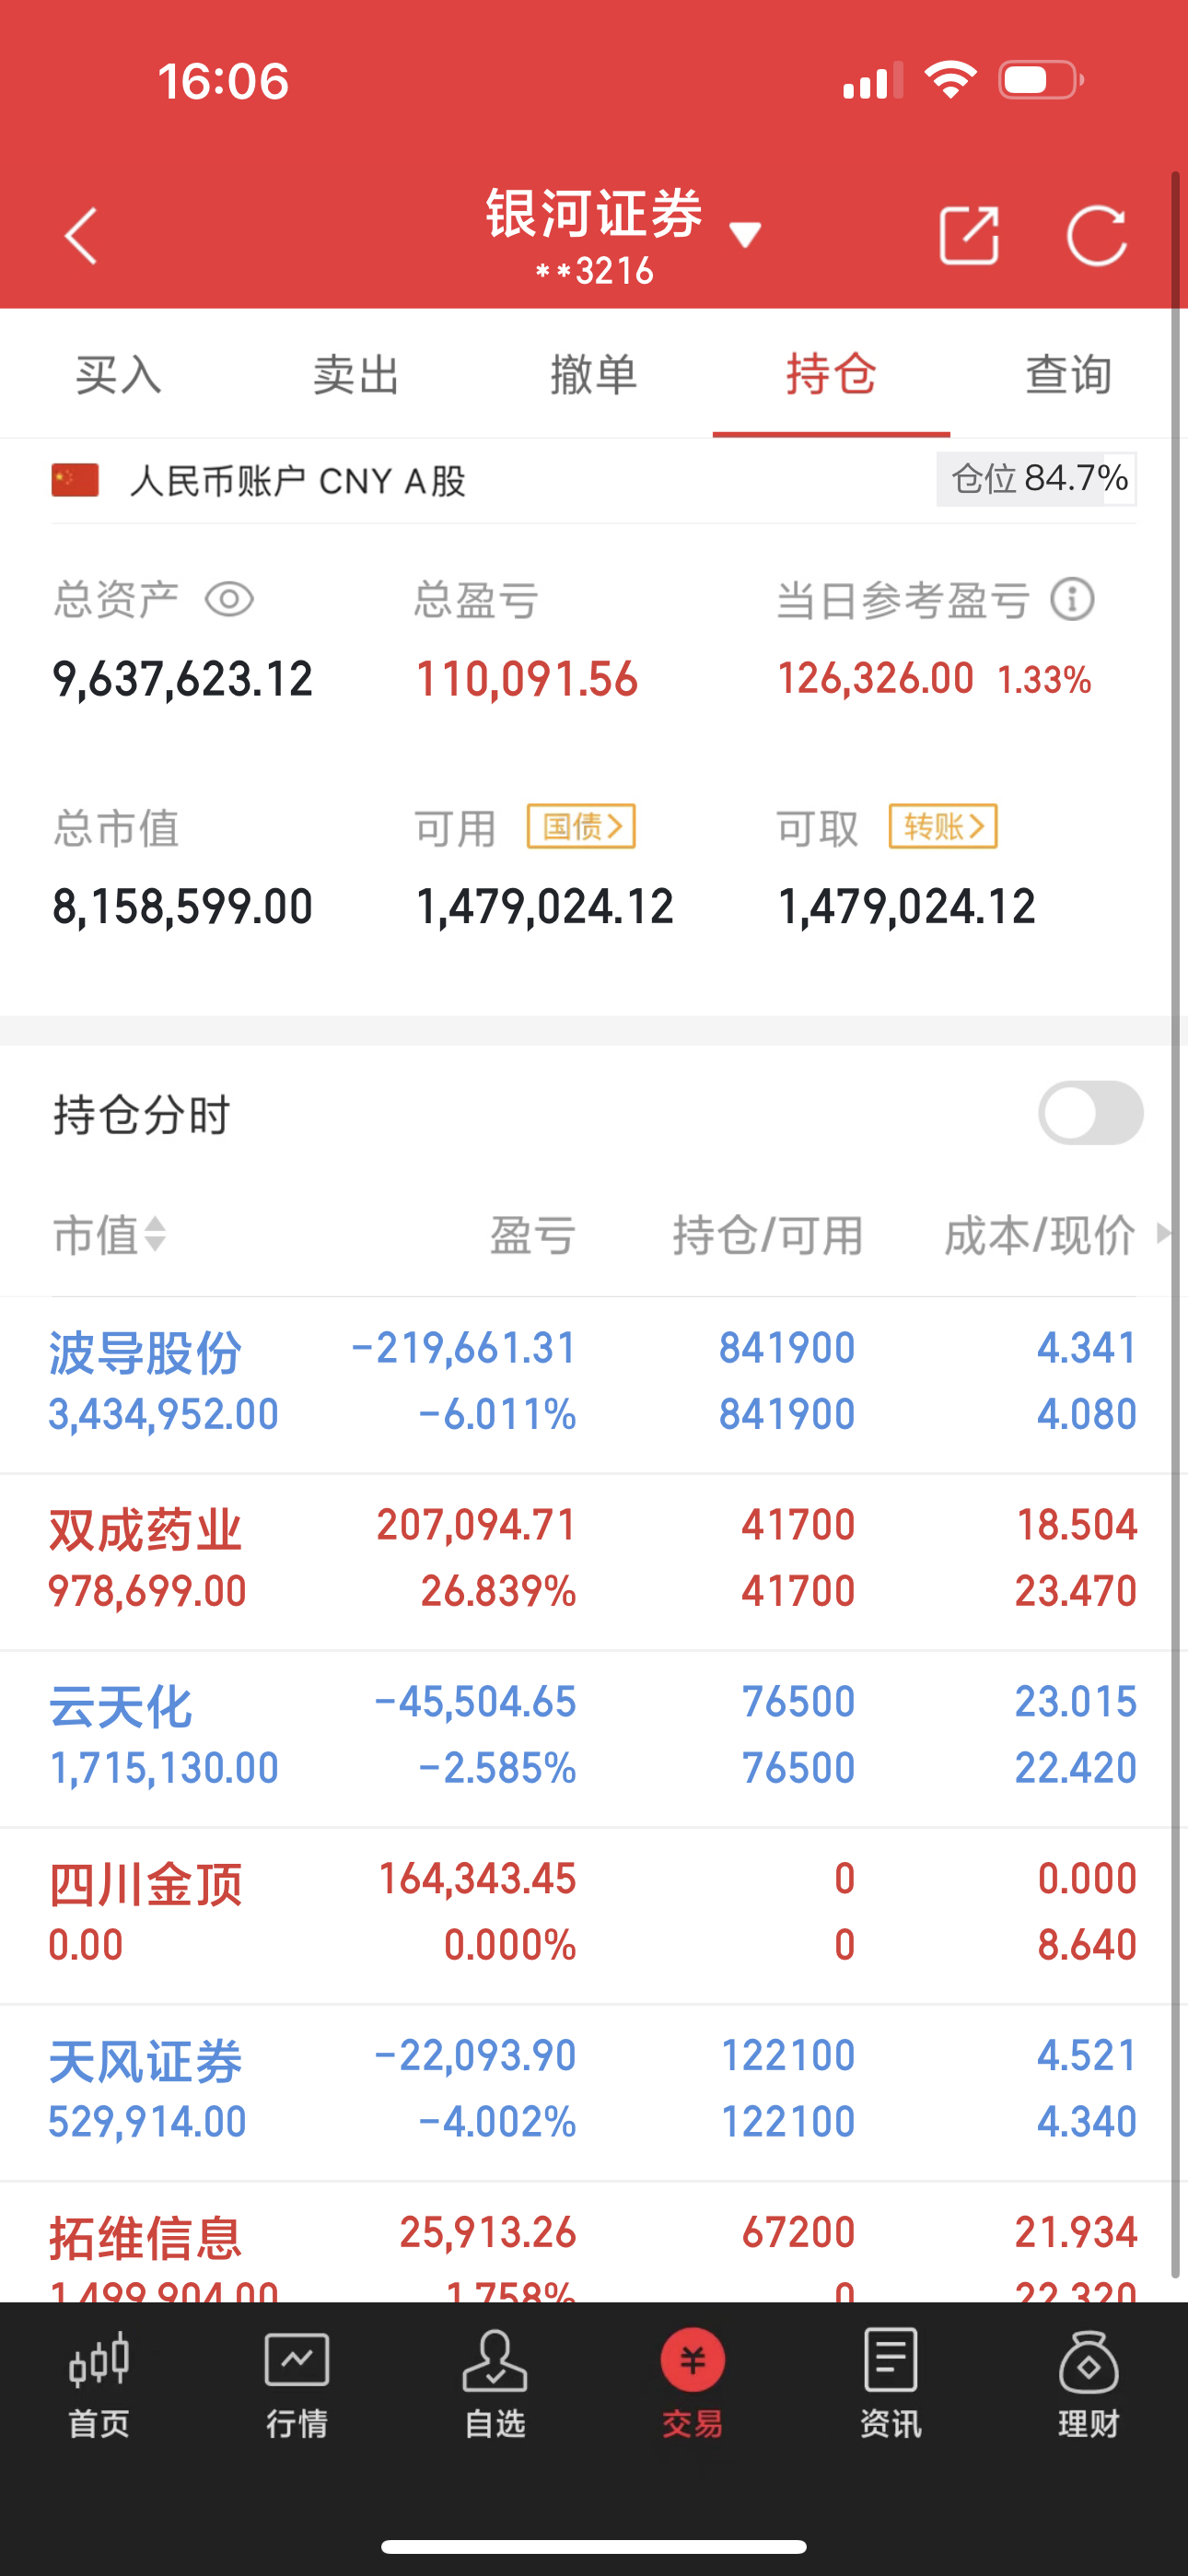The image size is (1188, 2576).
Task: Click the 盈亏 column header
Action: click(x=533, y=1236)
